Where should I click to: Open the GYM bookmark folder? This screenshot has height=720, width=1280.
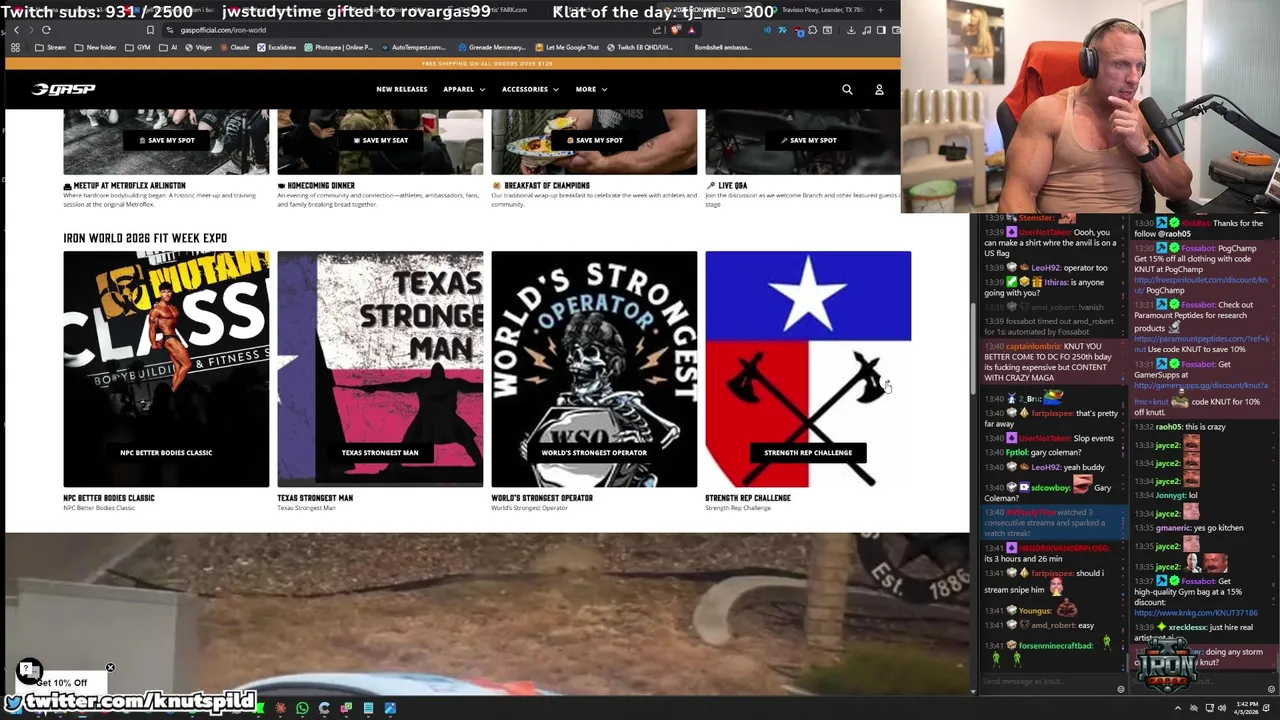137,47
